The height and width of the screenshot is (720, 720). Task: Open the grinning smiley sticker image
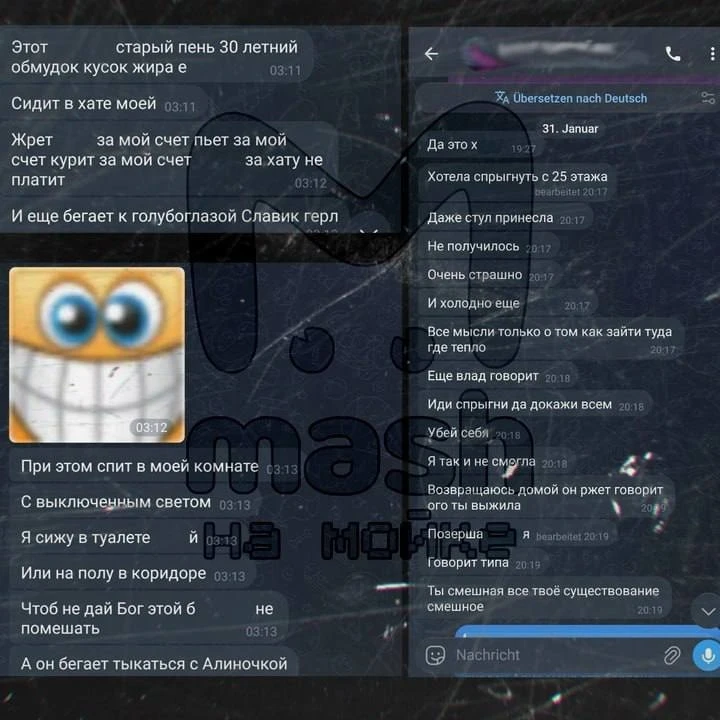(97, 355)
